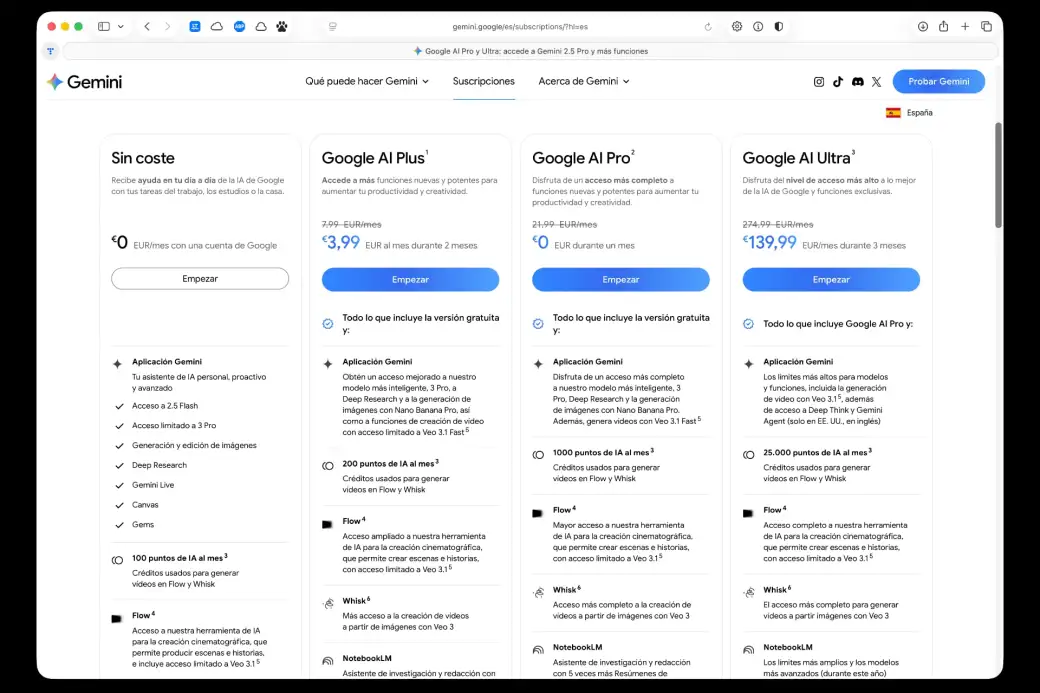Click the Safari share icon
The height and width of the screenshot is (693, 1040).
(943, 26)
